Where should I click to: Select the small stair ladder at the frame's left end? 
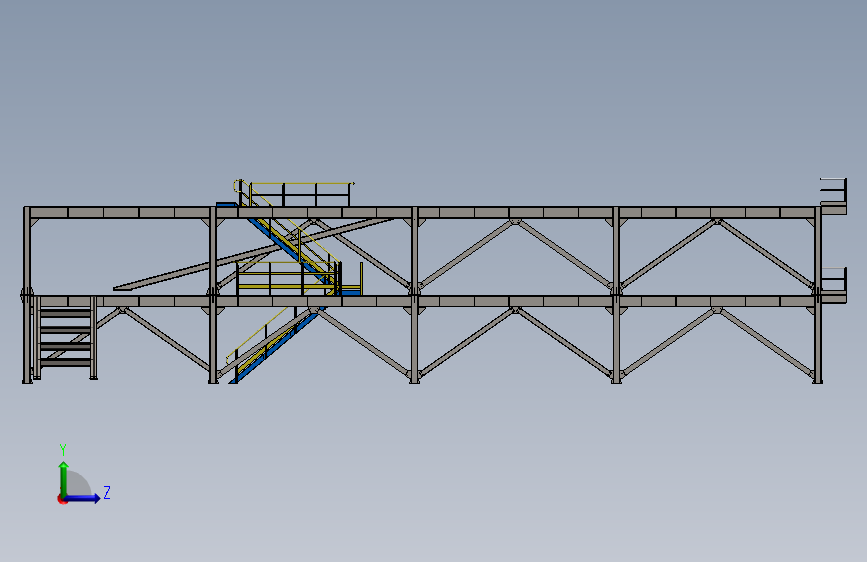(65, 337)
